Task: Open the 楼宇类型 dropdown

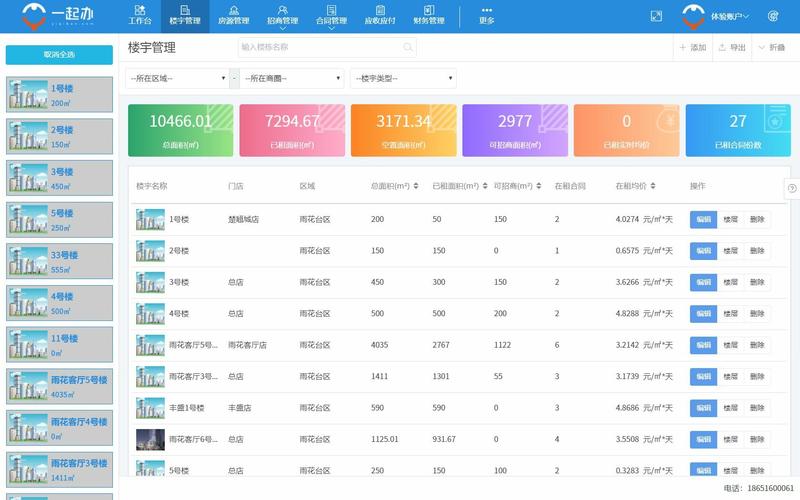Action: click(403, 78)
